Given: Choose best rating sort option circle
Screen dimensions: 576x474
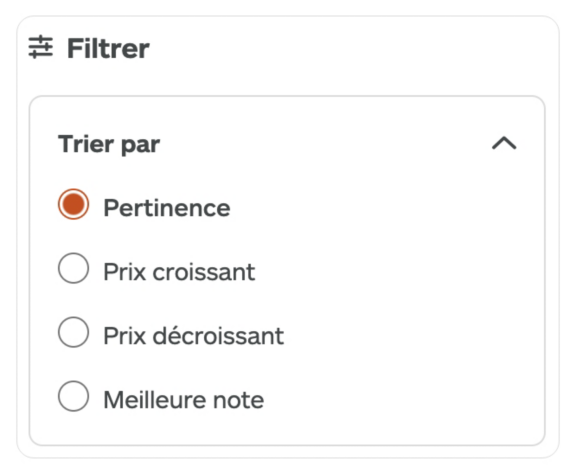Looking at the screenshot, I should 73,396.
